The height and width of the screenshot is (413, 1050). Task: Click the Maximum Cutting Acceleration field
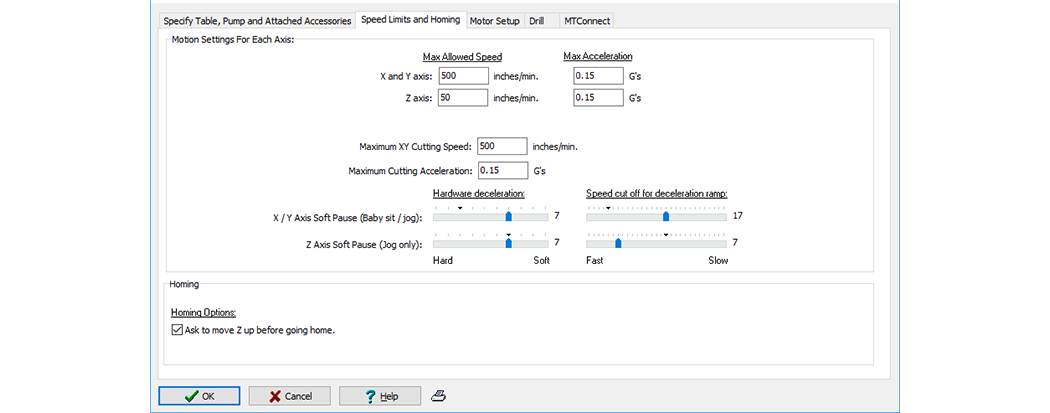[502, 170]
